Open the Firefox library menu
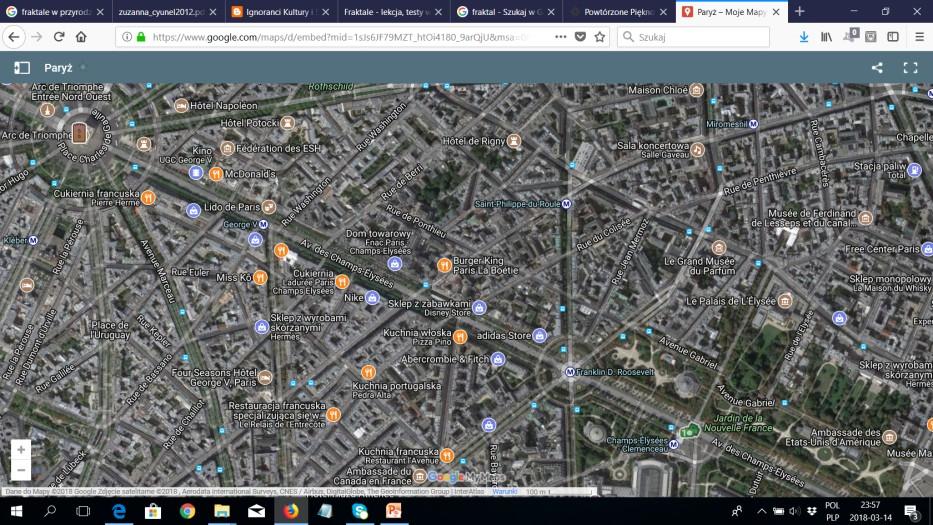This screenshot has height=525, width=933. [x=826, y=37]
